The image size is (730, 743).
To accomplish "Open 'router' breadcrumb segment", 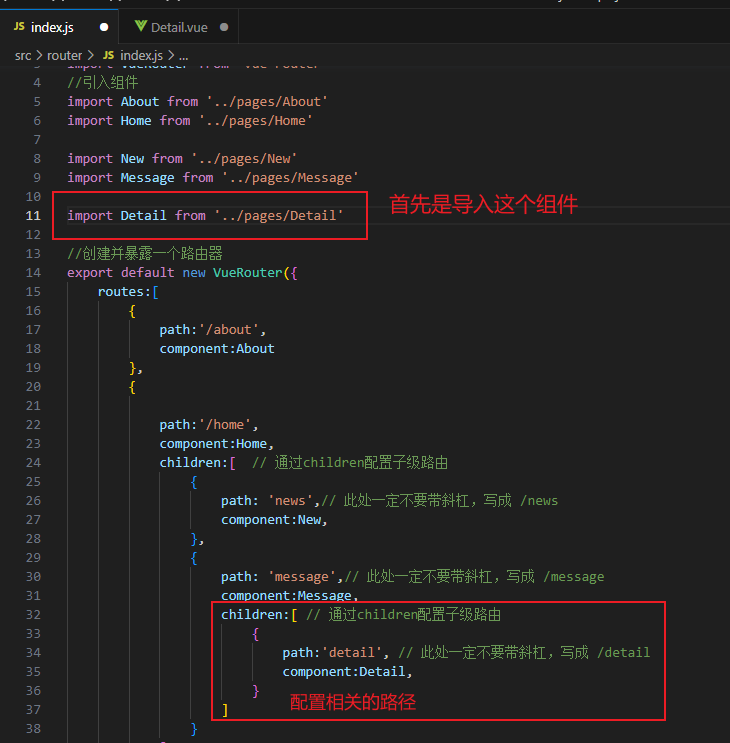I will click(64, 55).
